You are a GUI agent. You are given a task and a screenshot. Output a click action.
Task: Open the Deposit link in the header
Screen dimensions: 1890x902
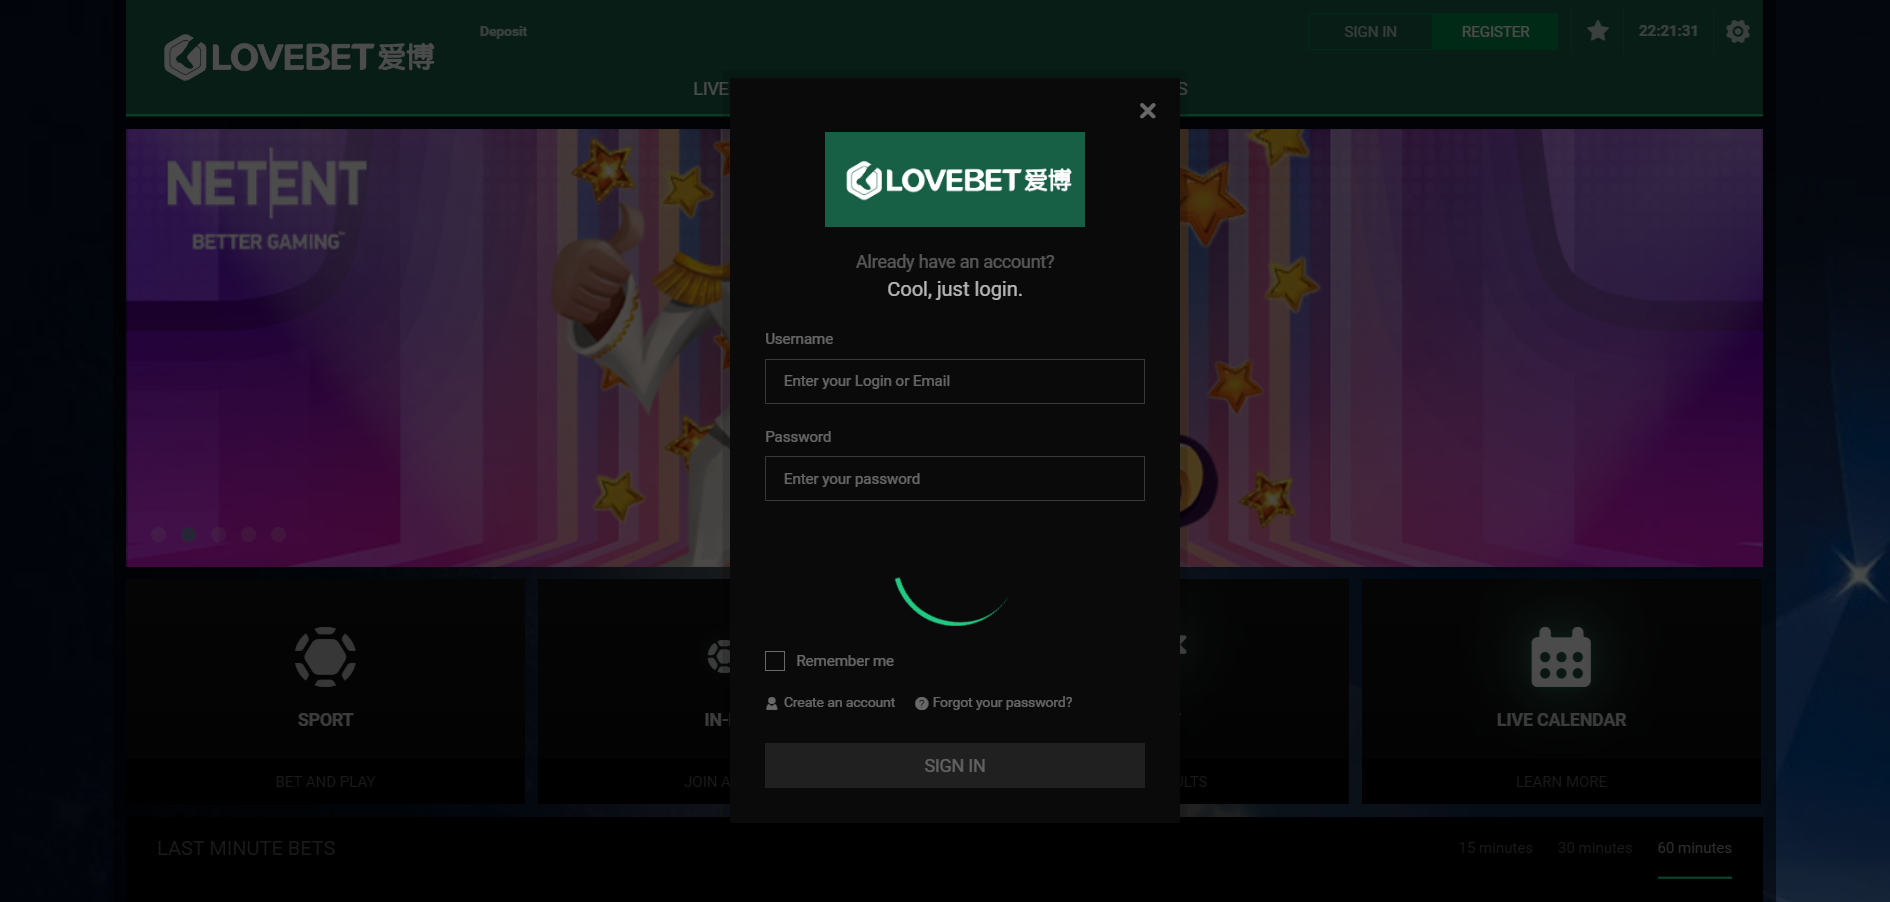pyautogui.click(x=503, y=32)
